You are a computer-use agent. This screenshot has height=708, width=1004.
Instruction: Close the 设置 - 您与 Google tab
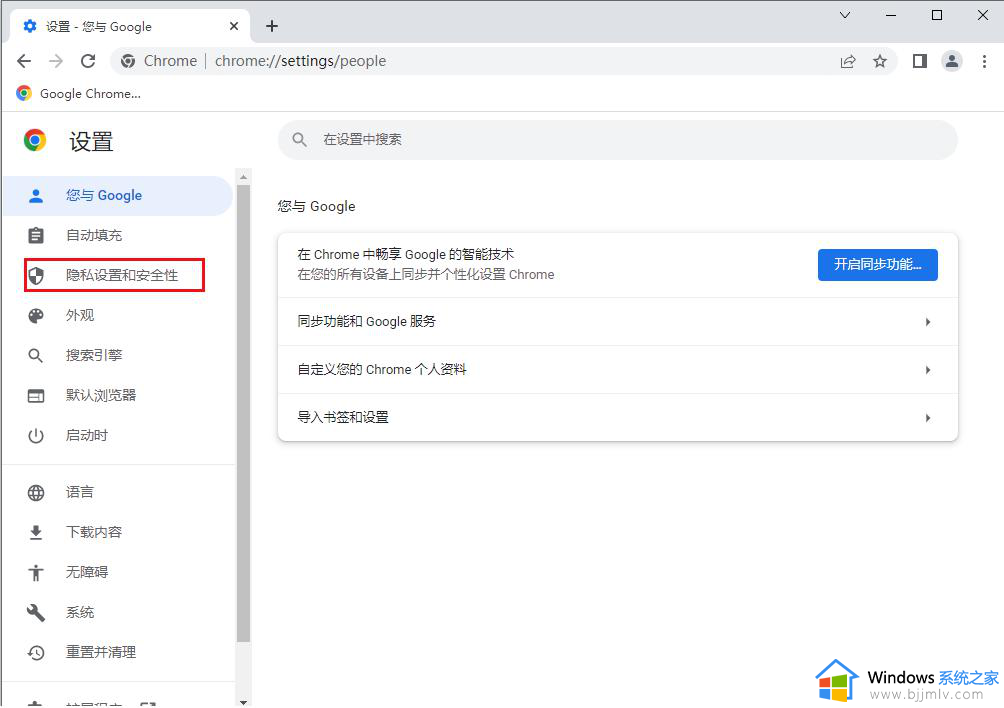point(234,26)
